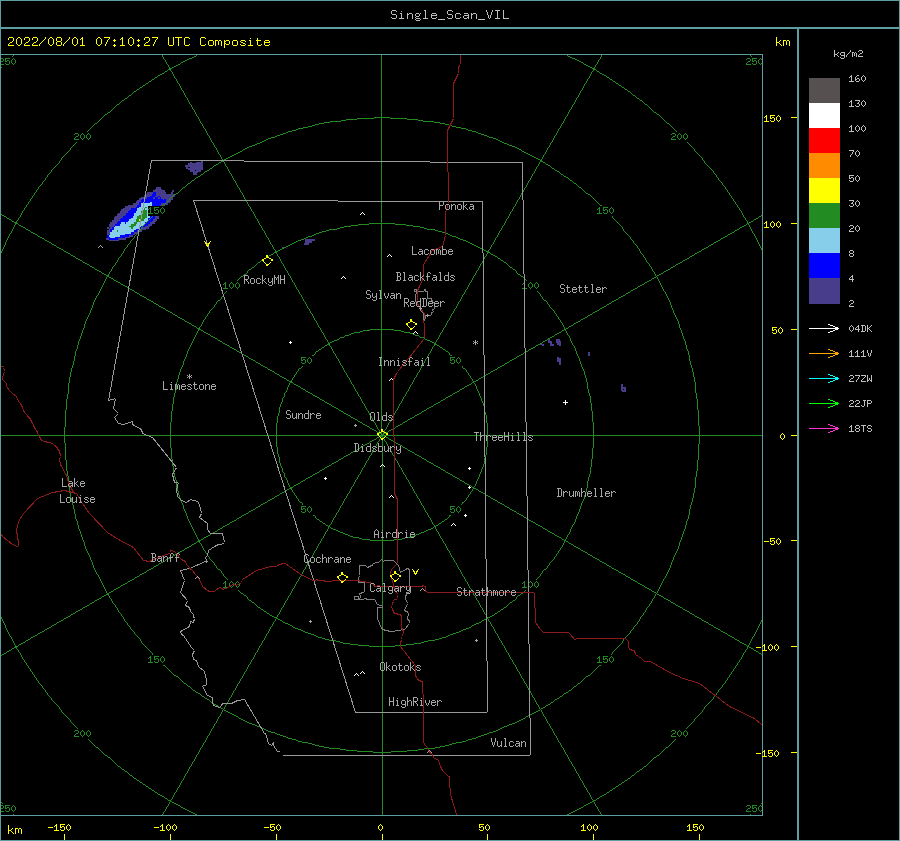Image resolution: width=900 pixels, height=841 pixels.
Task: Click the Strathmore label
Action: (x=486, y=592)
